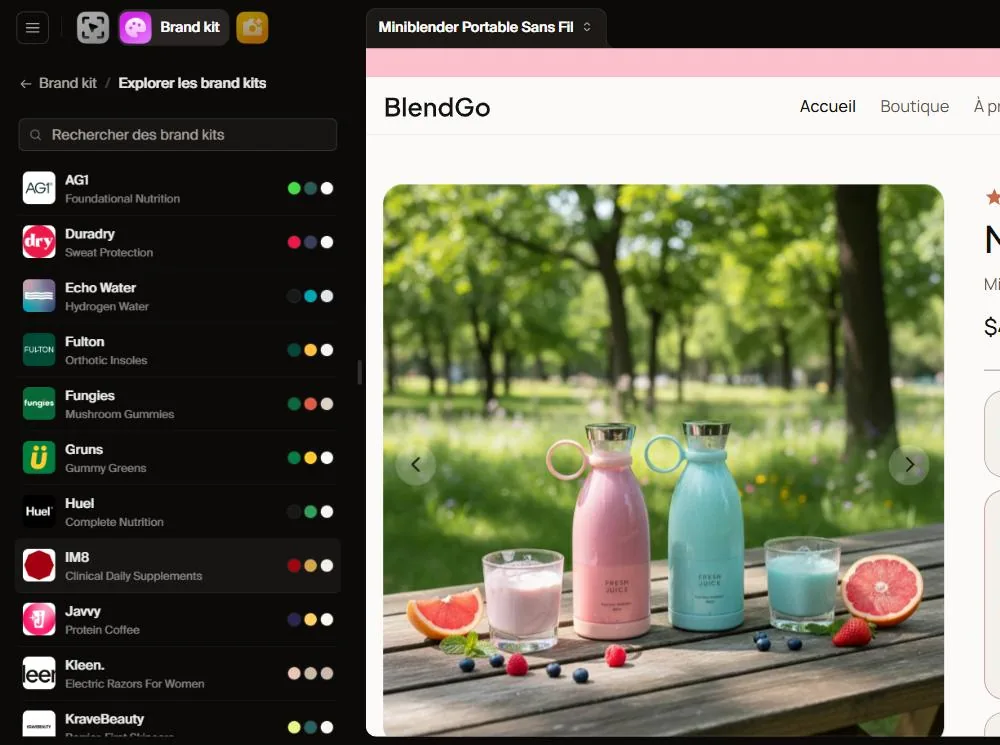Open the Brand kit breadcrumb link
1000x745 pixels.
click(68, 83)
